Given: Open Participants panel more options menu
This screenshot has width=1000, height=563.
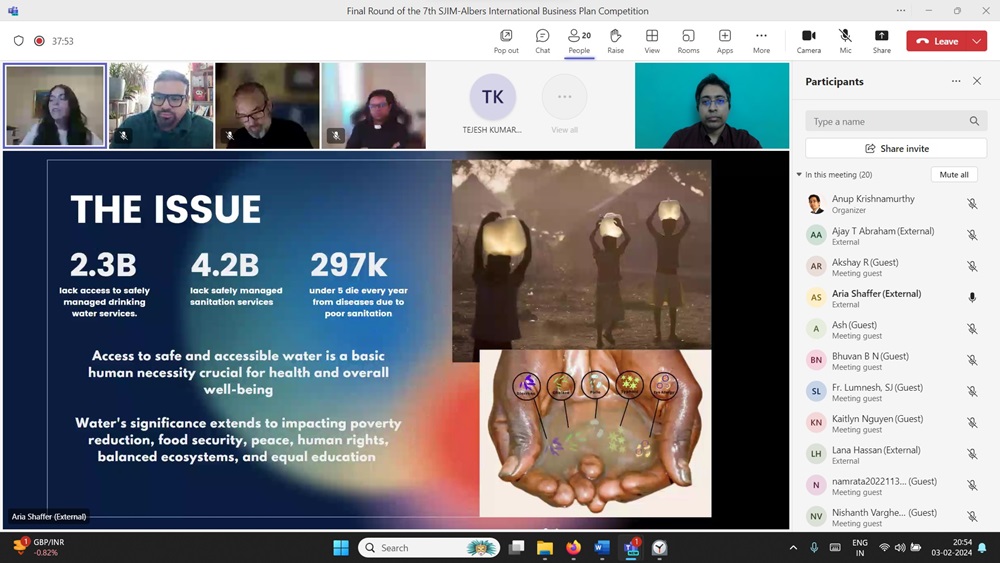Looking at the screenshot, I should (956, 82).
